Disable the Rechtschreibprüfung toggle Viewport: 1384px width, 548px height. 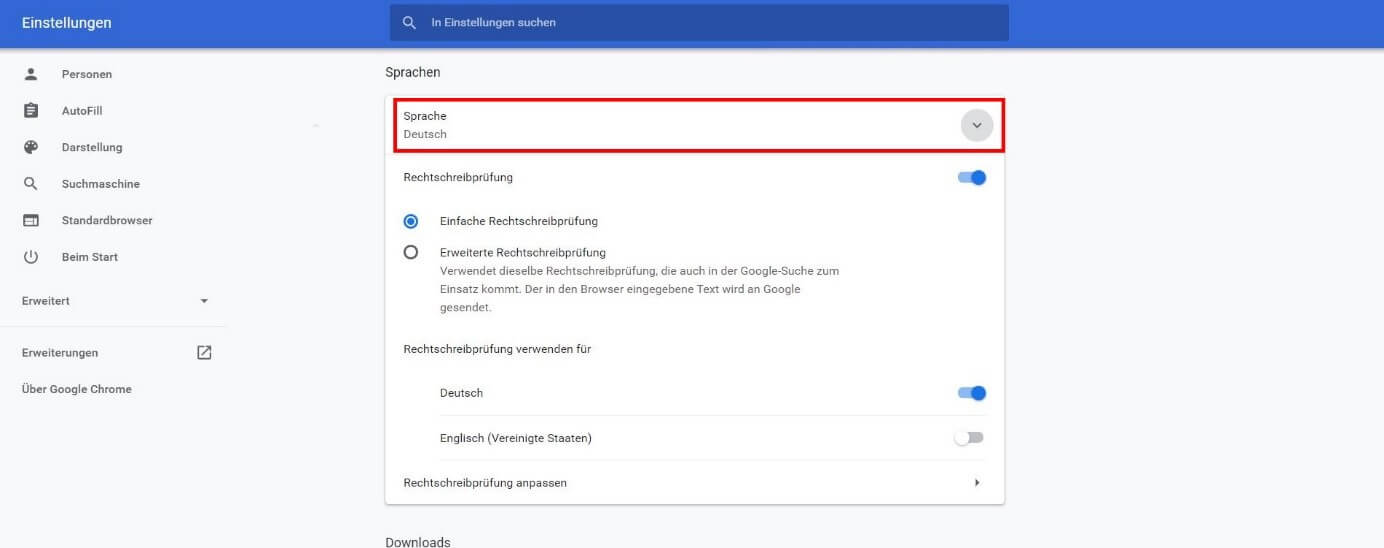[x=972, y=178]
